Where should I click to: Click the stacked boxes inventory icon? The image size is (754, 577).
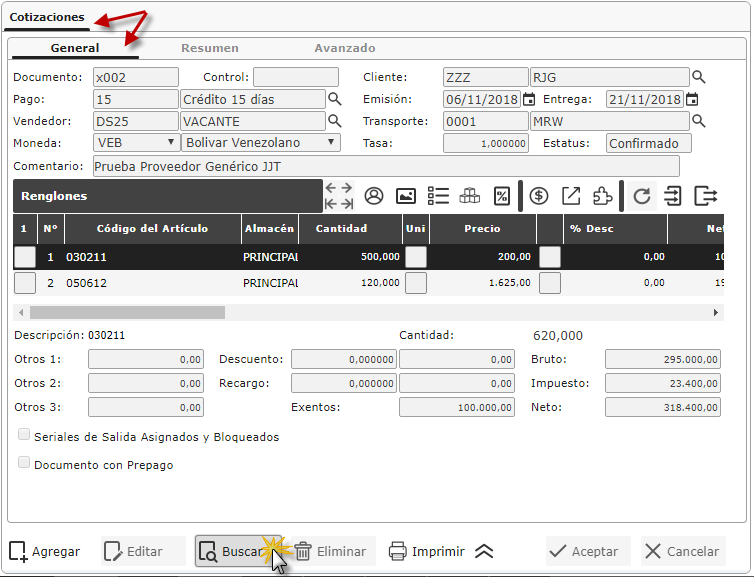tap(470, 196)
